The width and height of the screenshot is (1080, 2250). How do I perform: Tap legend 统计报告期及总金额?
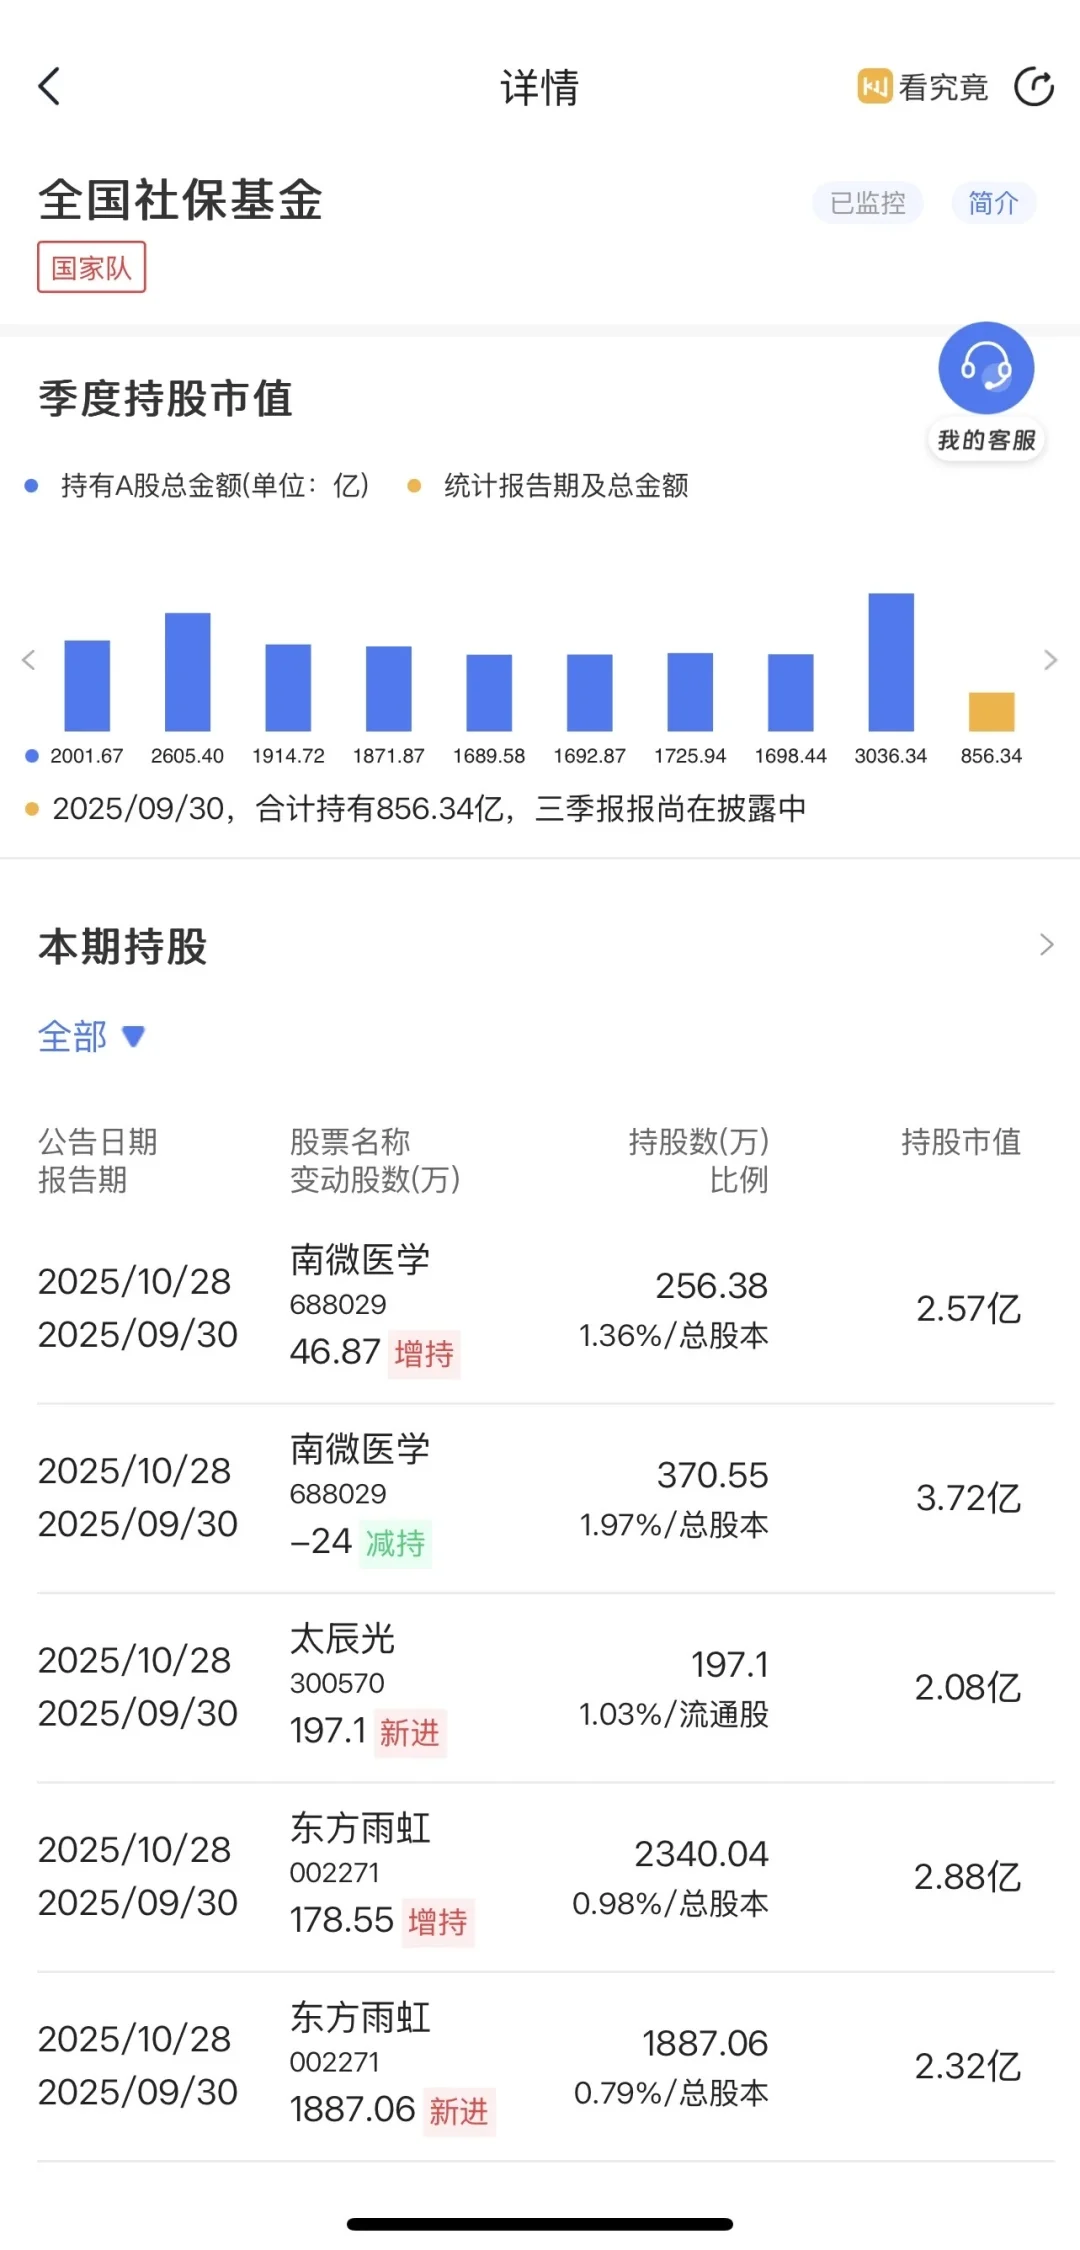click(549, 486)
